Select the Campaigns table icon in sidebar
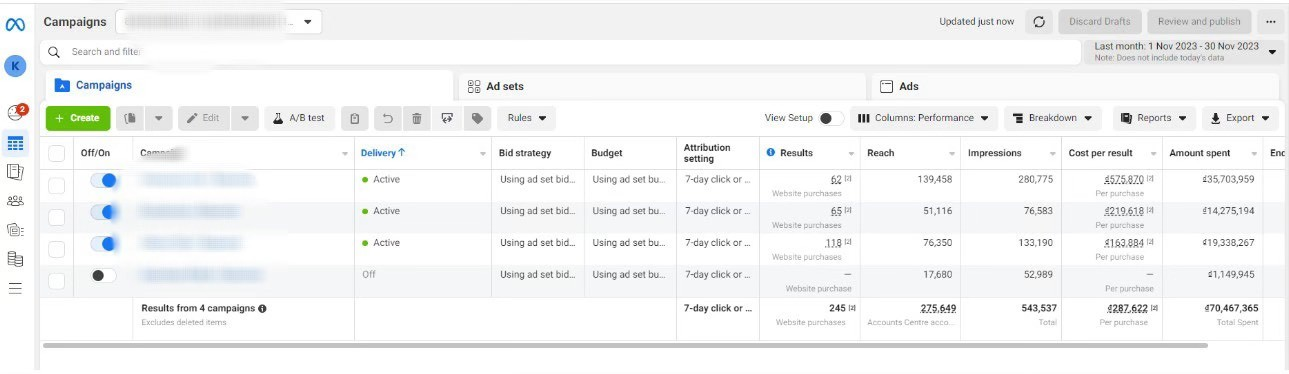The image size is (1289, 374). (15, 143)
